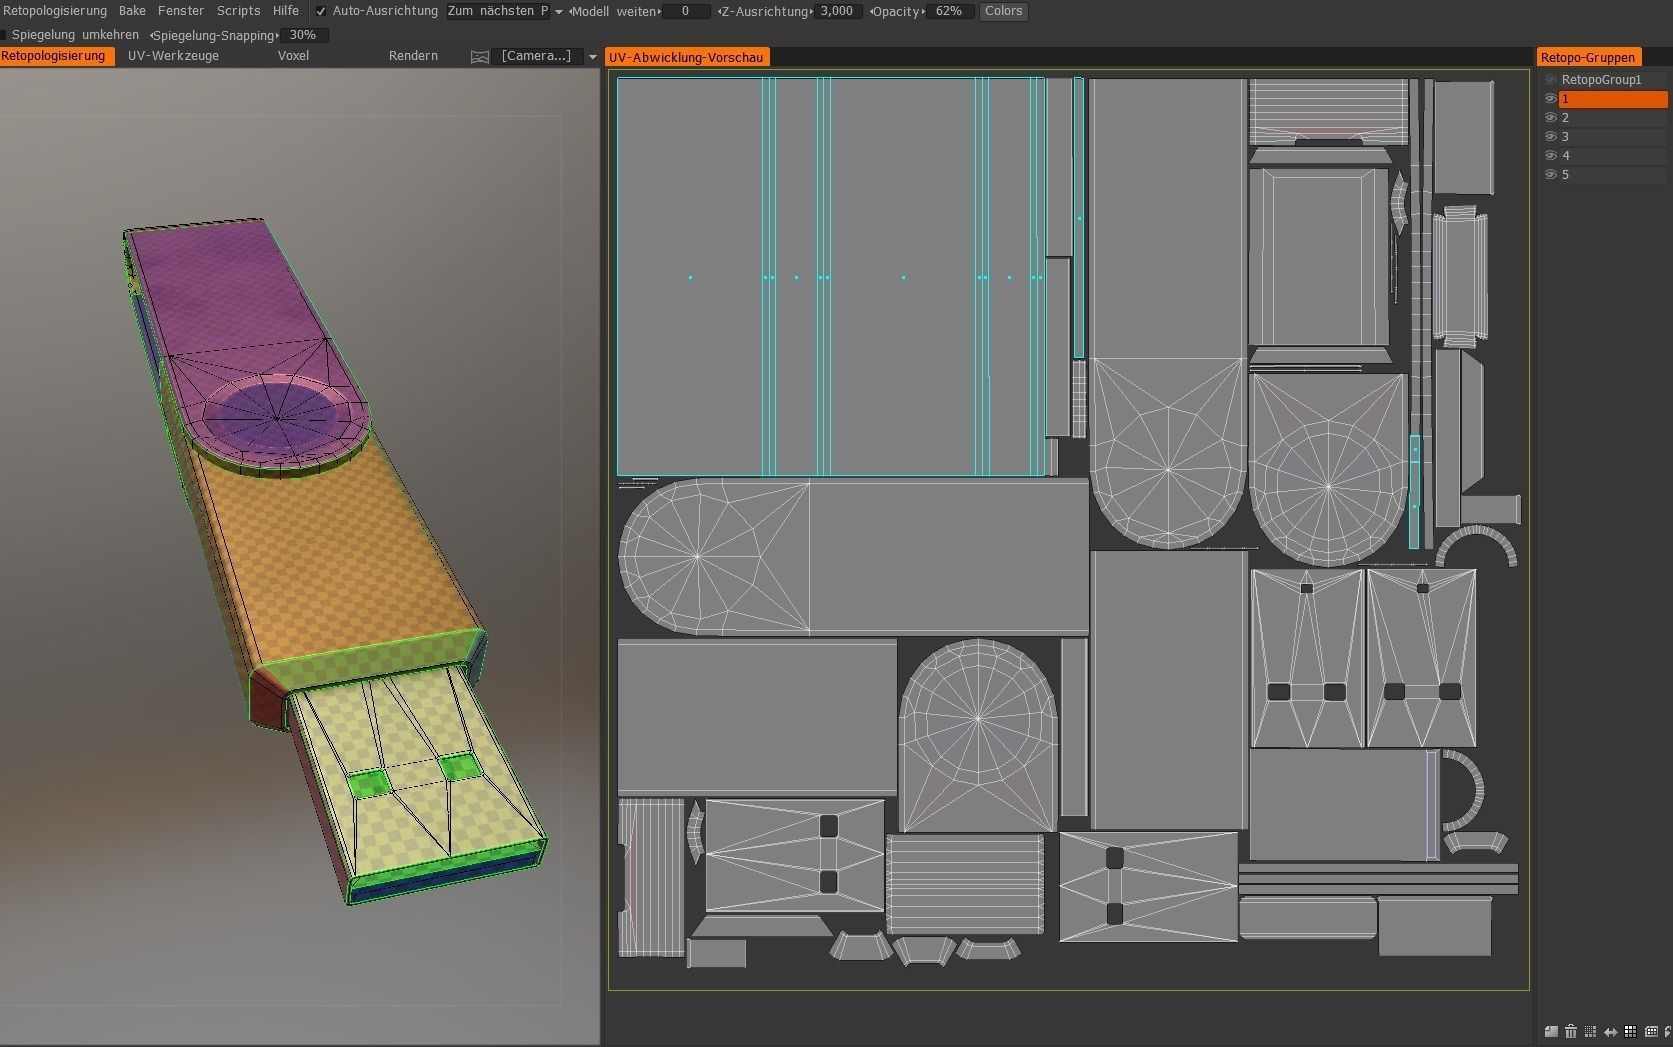The width and height of the screenshot is (1673, 1047).
Task: Click the Colors button
Action: click(1003, 11)
